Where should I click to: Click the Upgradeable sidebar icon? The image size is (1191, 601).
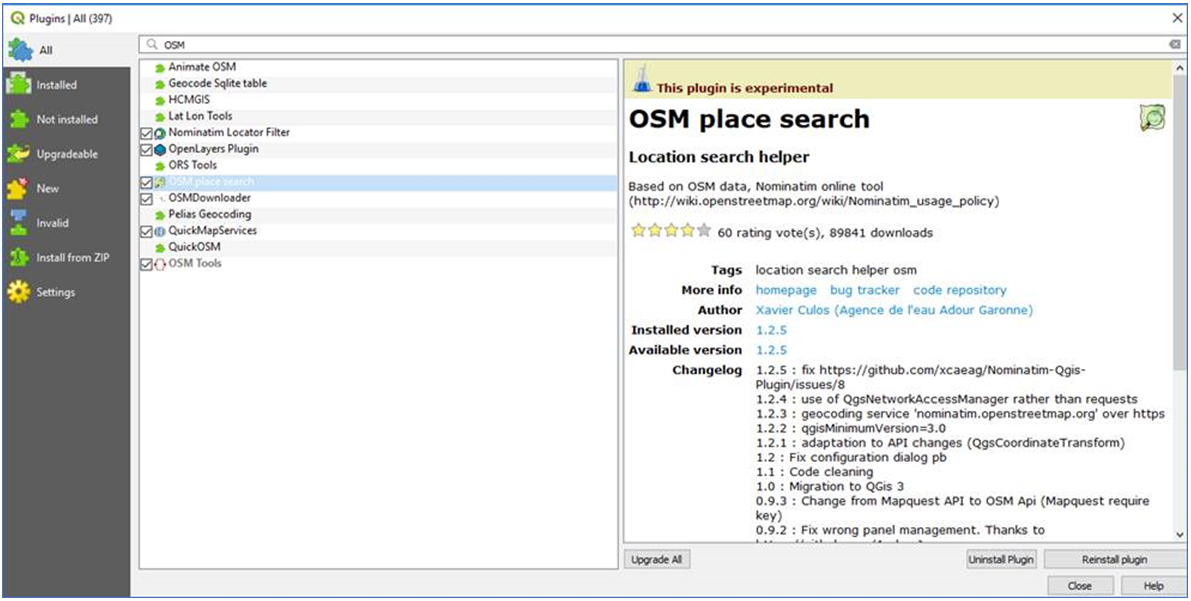[x=20, y=154]
